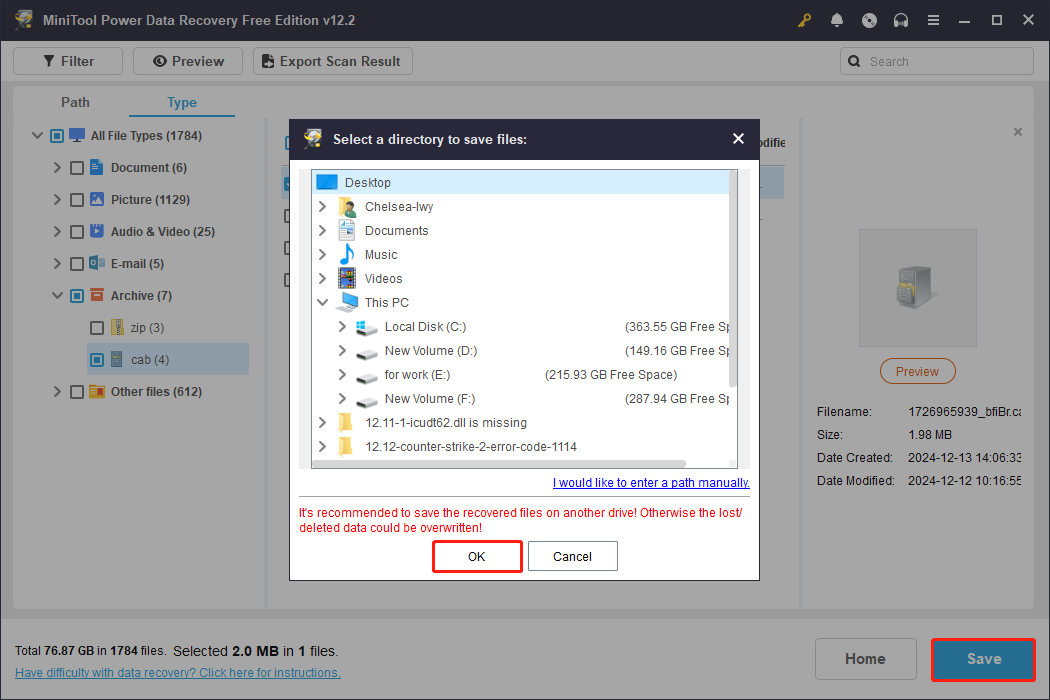
Task: Expand New Volume (F:)
Action: [342, 399]
